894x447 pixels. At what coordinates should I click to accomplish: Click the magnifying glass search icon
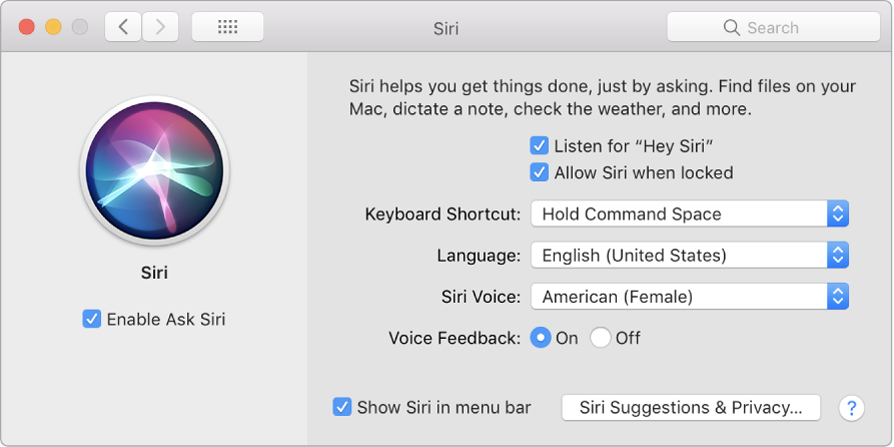pos(732,28)
